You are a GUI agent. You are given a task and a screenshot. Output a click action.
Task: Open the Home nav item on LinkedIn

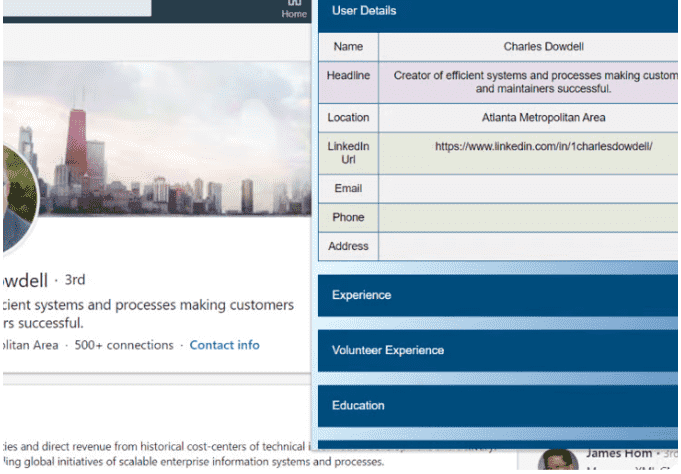coord(294,10)
